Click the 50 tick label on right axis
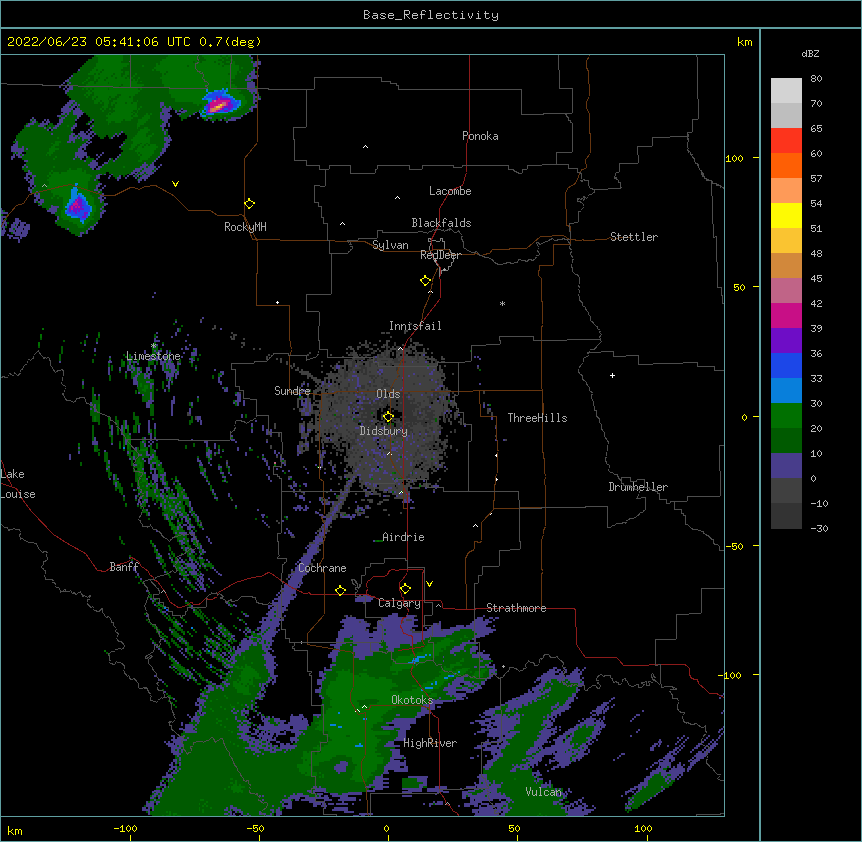 pyautogui.click(x=739, y=287)
